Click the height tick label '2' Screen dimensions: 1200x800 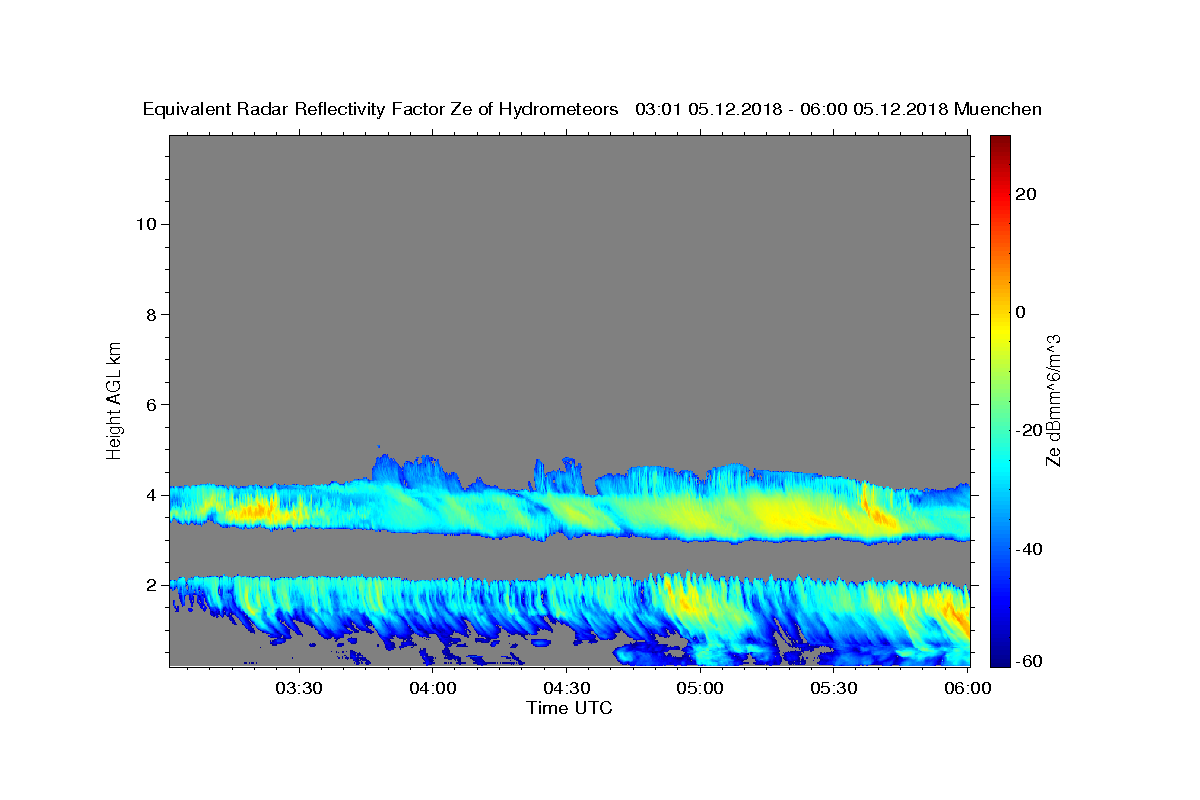(x=151, y=585)
